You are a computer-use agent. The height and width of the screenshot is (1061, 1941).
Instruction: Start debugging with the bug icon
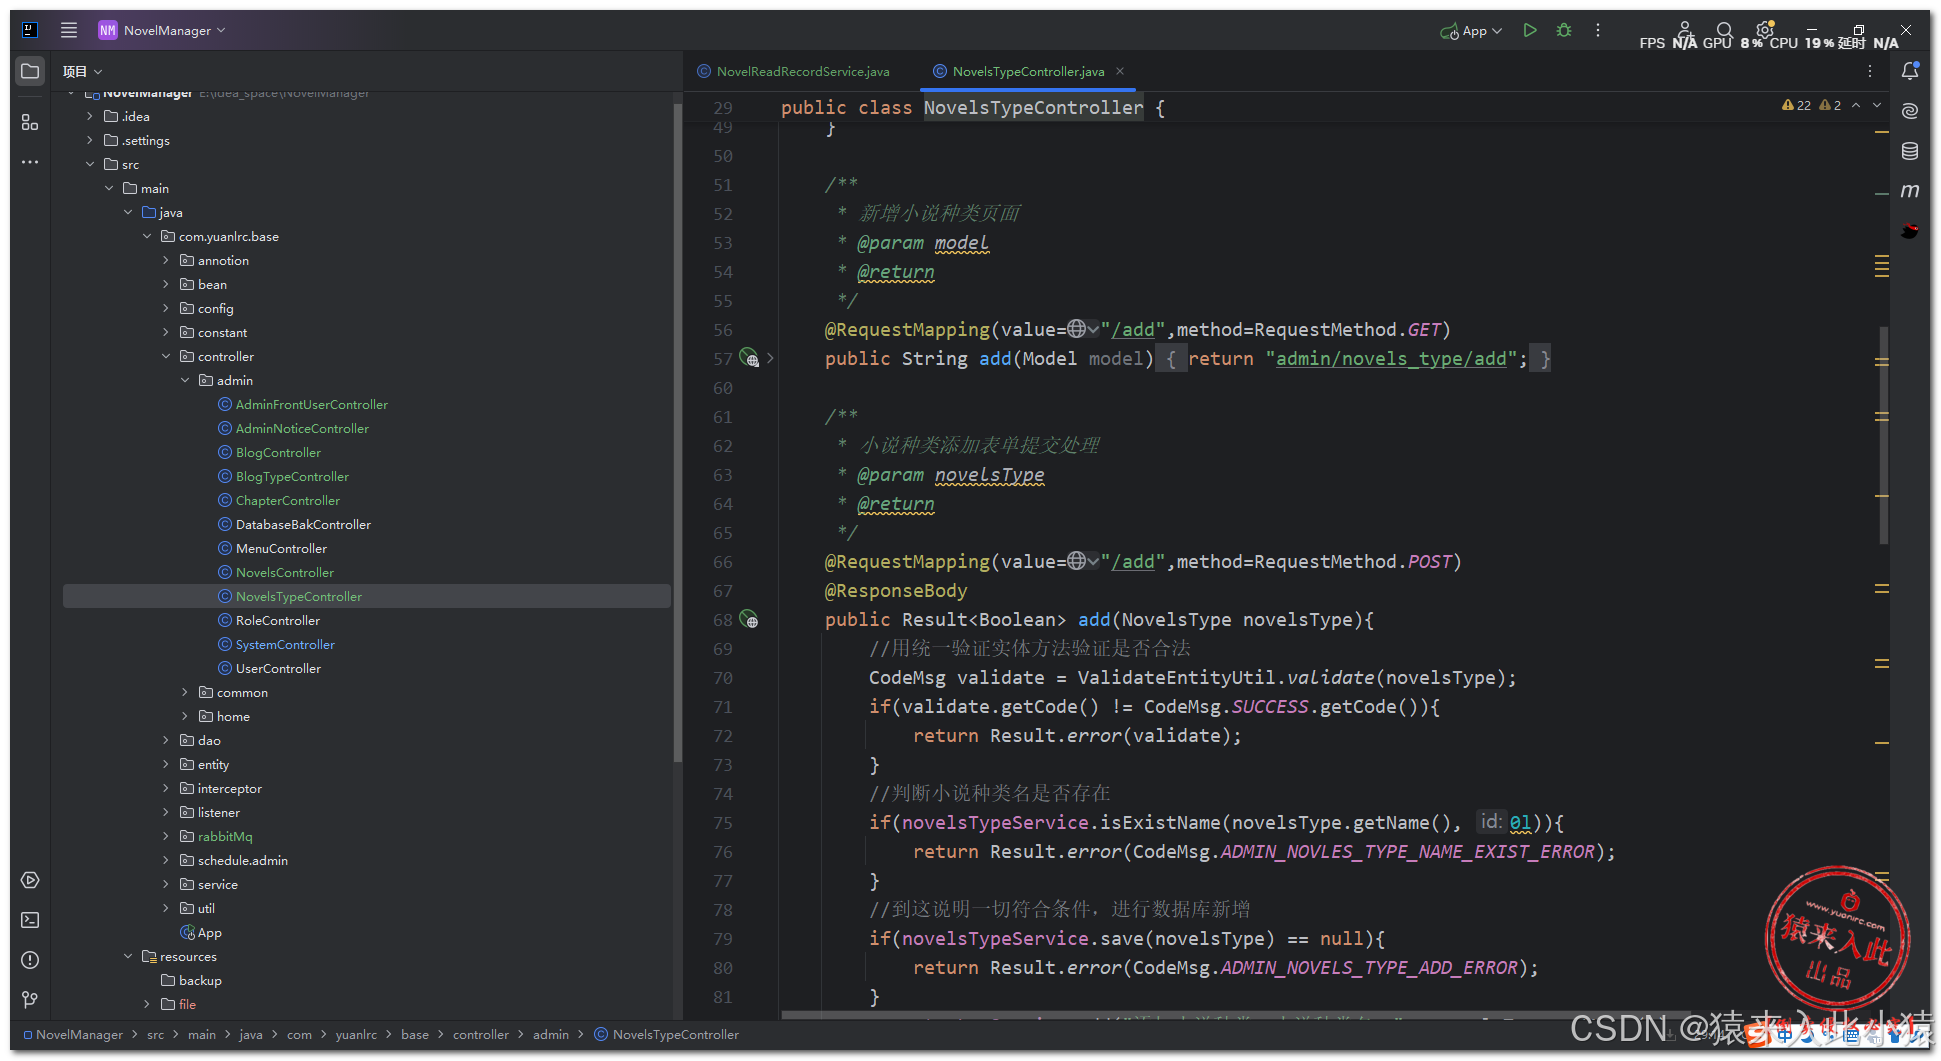tap(1564, 31)
